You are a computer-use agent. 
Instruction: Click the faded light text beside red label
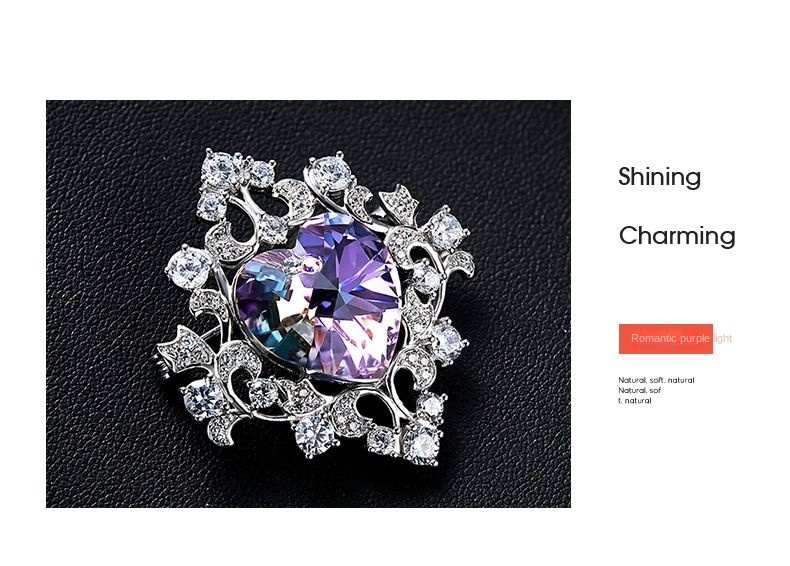click(723, 339)
